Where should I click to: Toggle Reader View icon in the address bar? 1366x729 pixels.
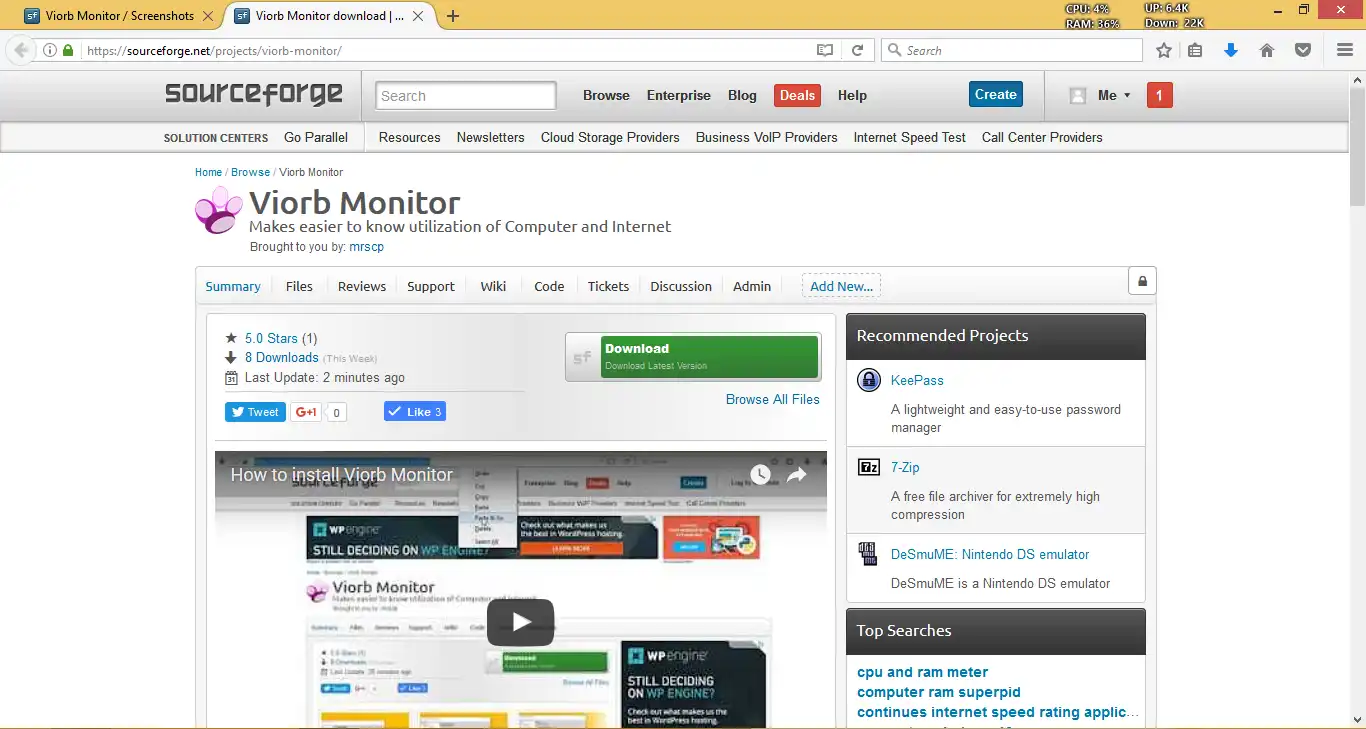pos(825,50)
